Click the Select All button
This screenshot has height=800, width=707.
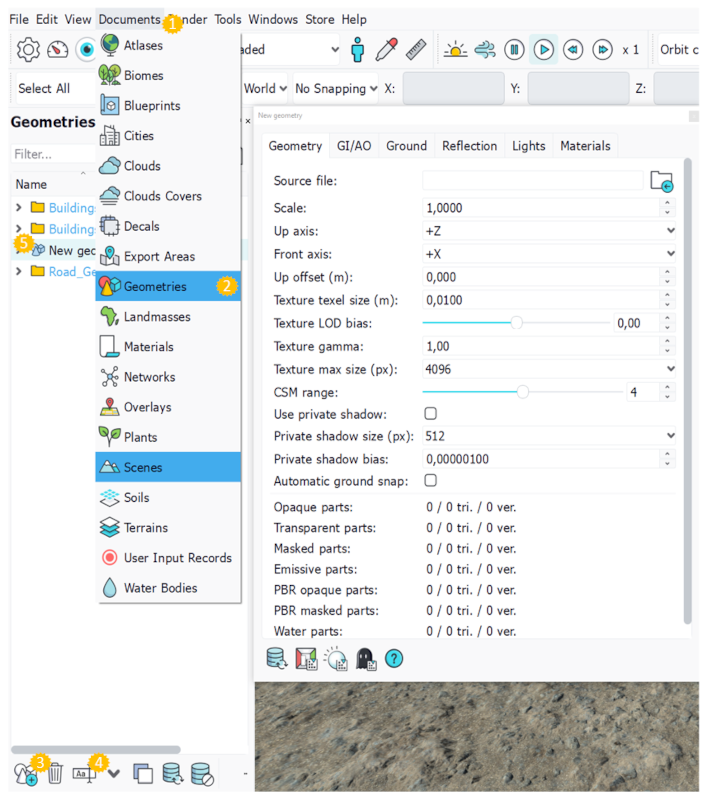coord(44,88)
